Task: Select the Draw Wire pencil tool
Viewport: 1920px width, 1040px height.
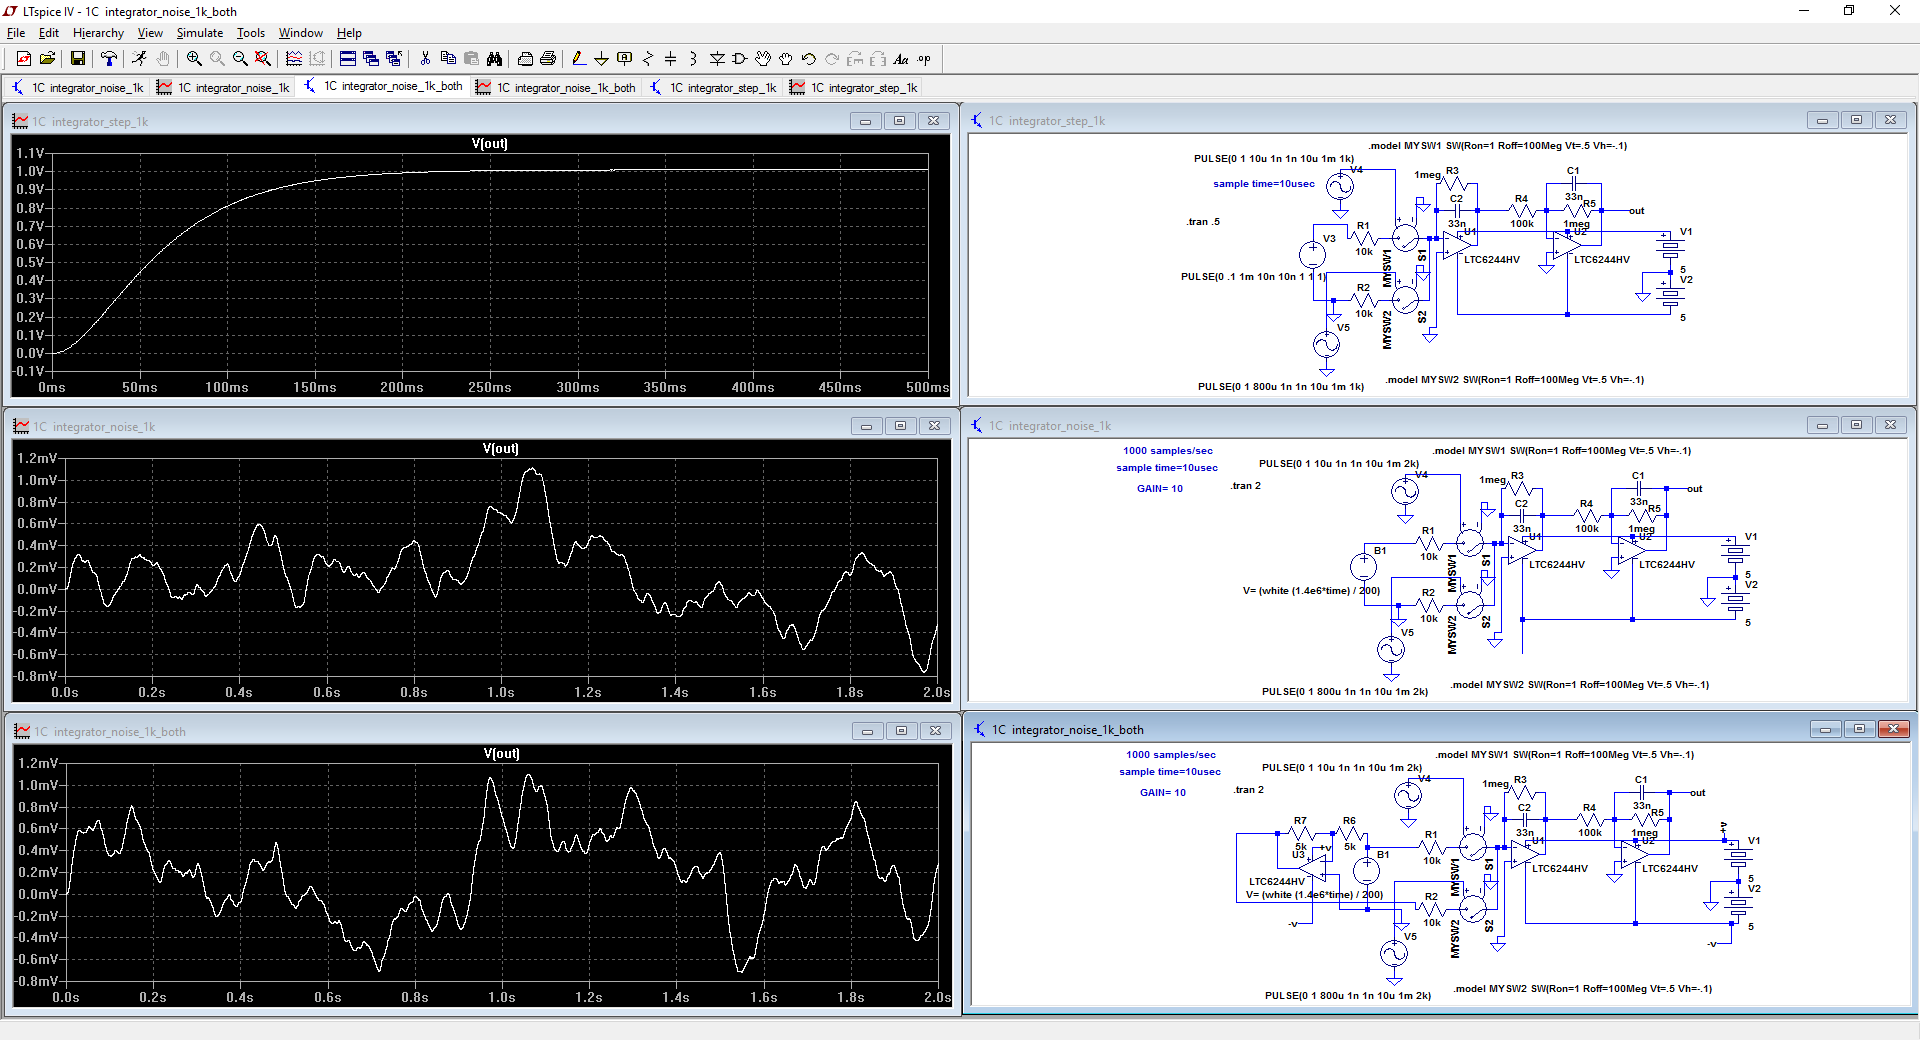Action: click(x=578, y=59)
